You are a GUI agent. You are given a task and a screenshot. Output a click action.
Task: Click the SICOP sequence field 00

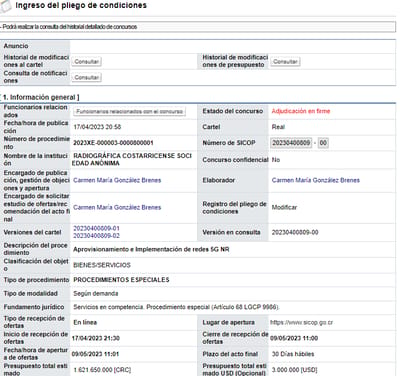[323, 143]
